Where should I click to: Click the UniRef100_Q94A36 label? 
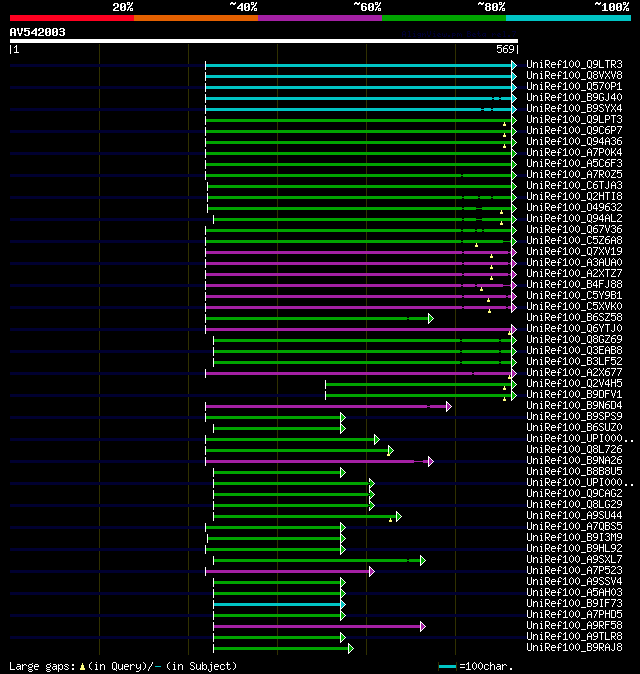pos(574,141)
